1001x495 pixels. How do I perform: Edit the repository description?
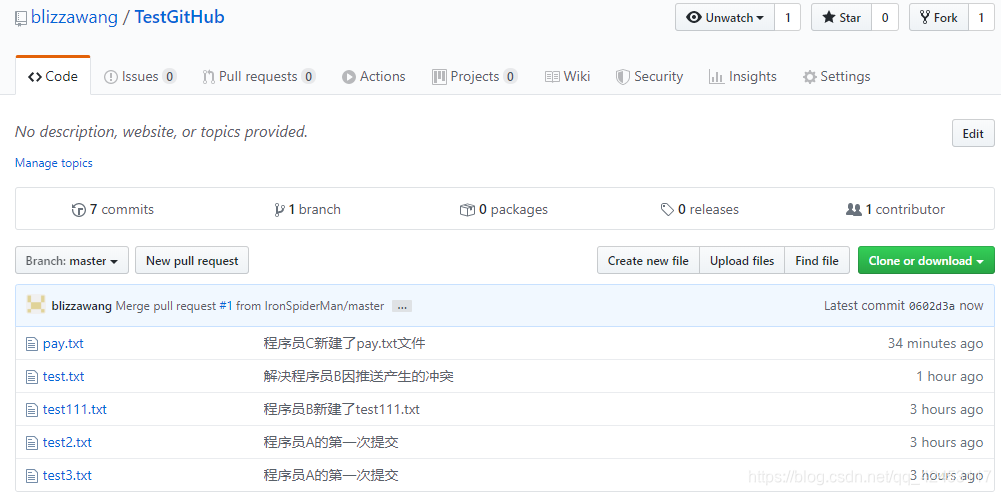click(973, 133)
